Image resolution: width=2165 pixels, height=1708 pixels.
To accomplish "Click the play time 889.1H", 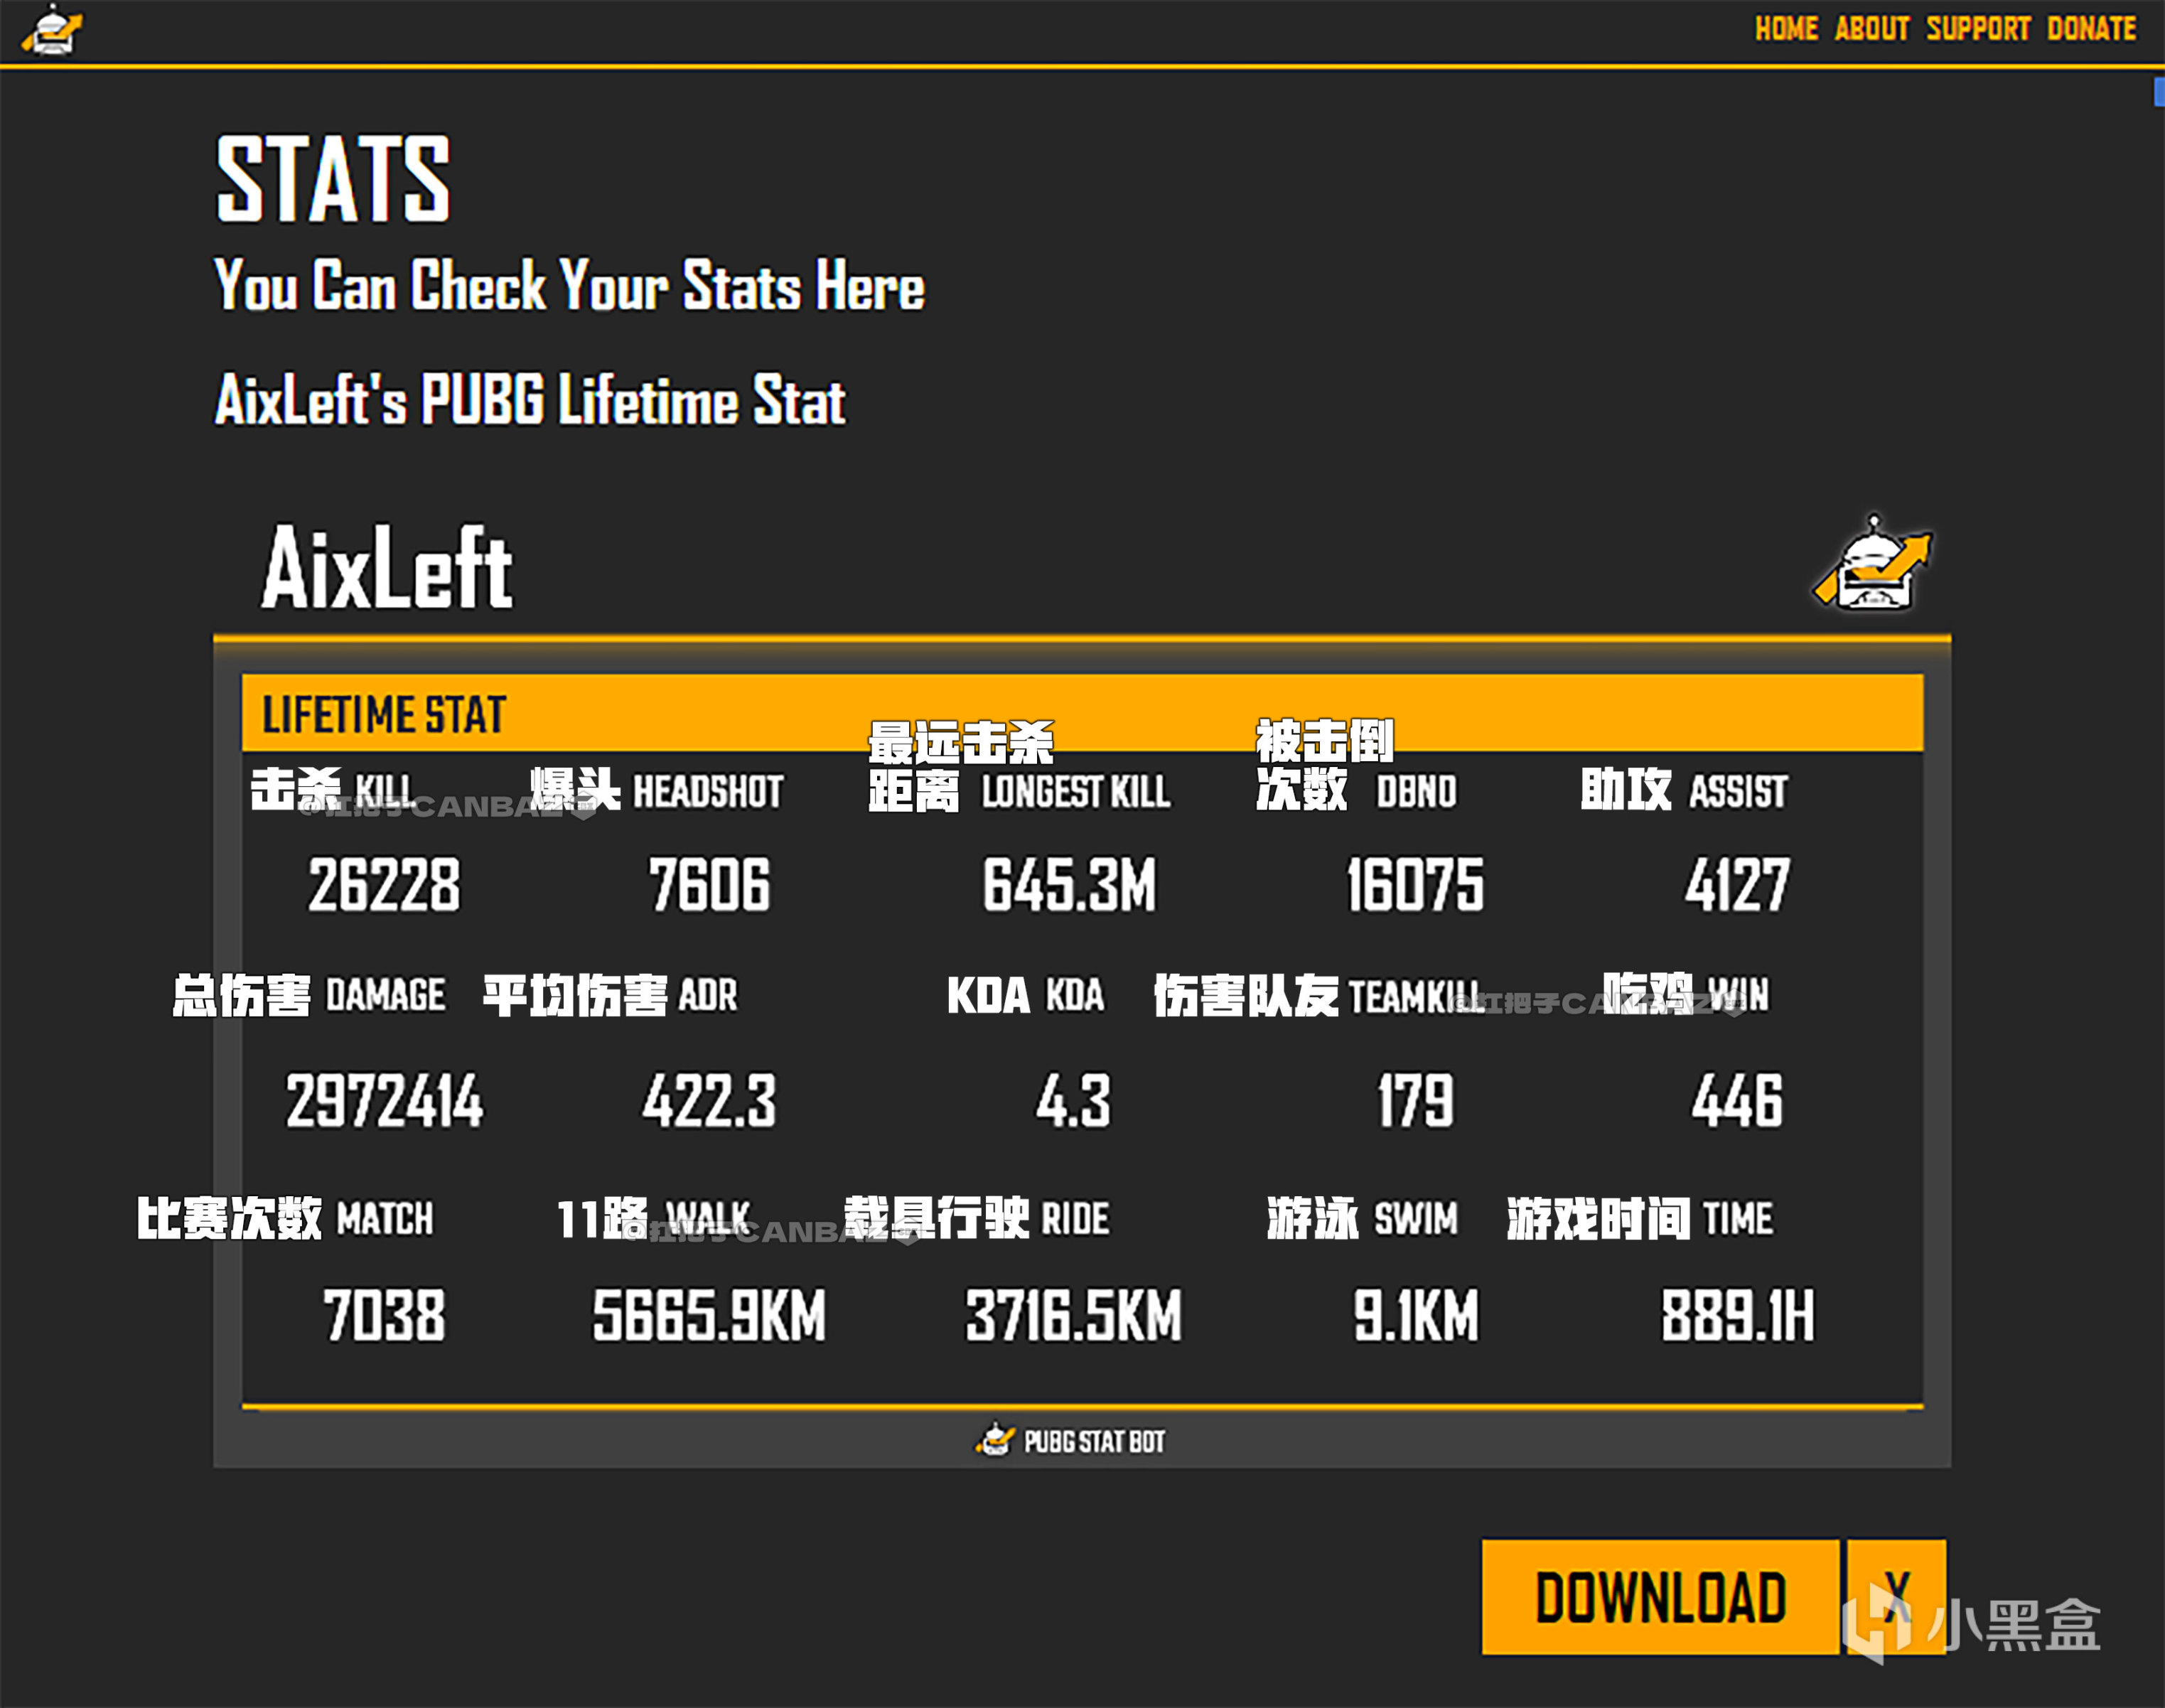I will [1737, 1315].
